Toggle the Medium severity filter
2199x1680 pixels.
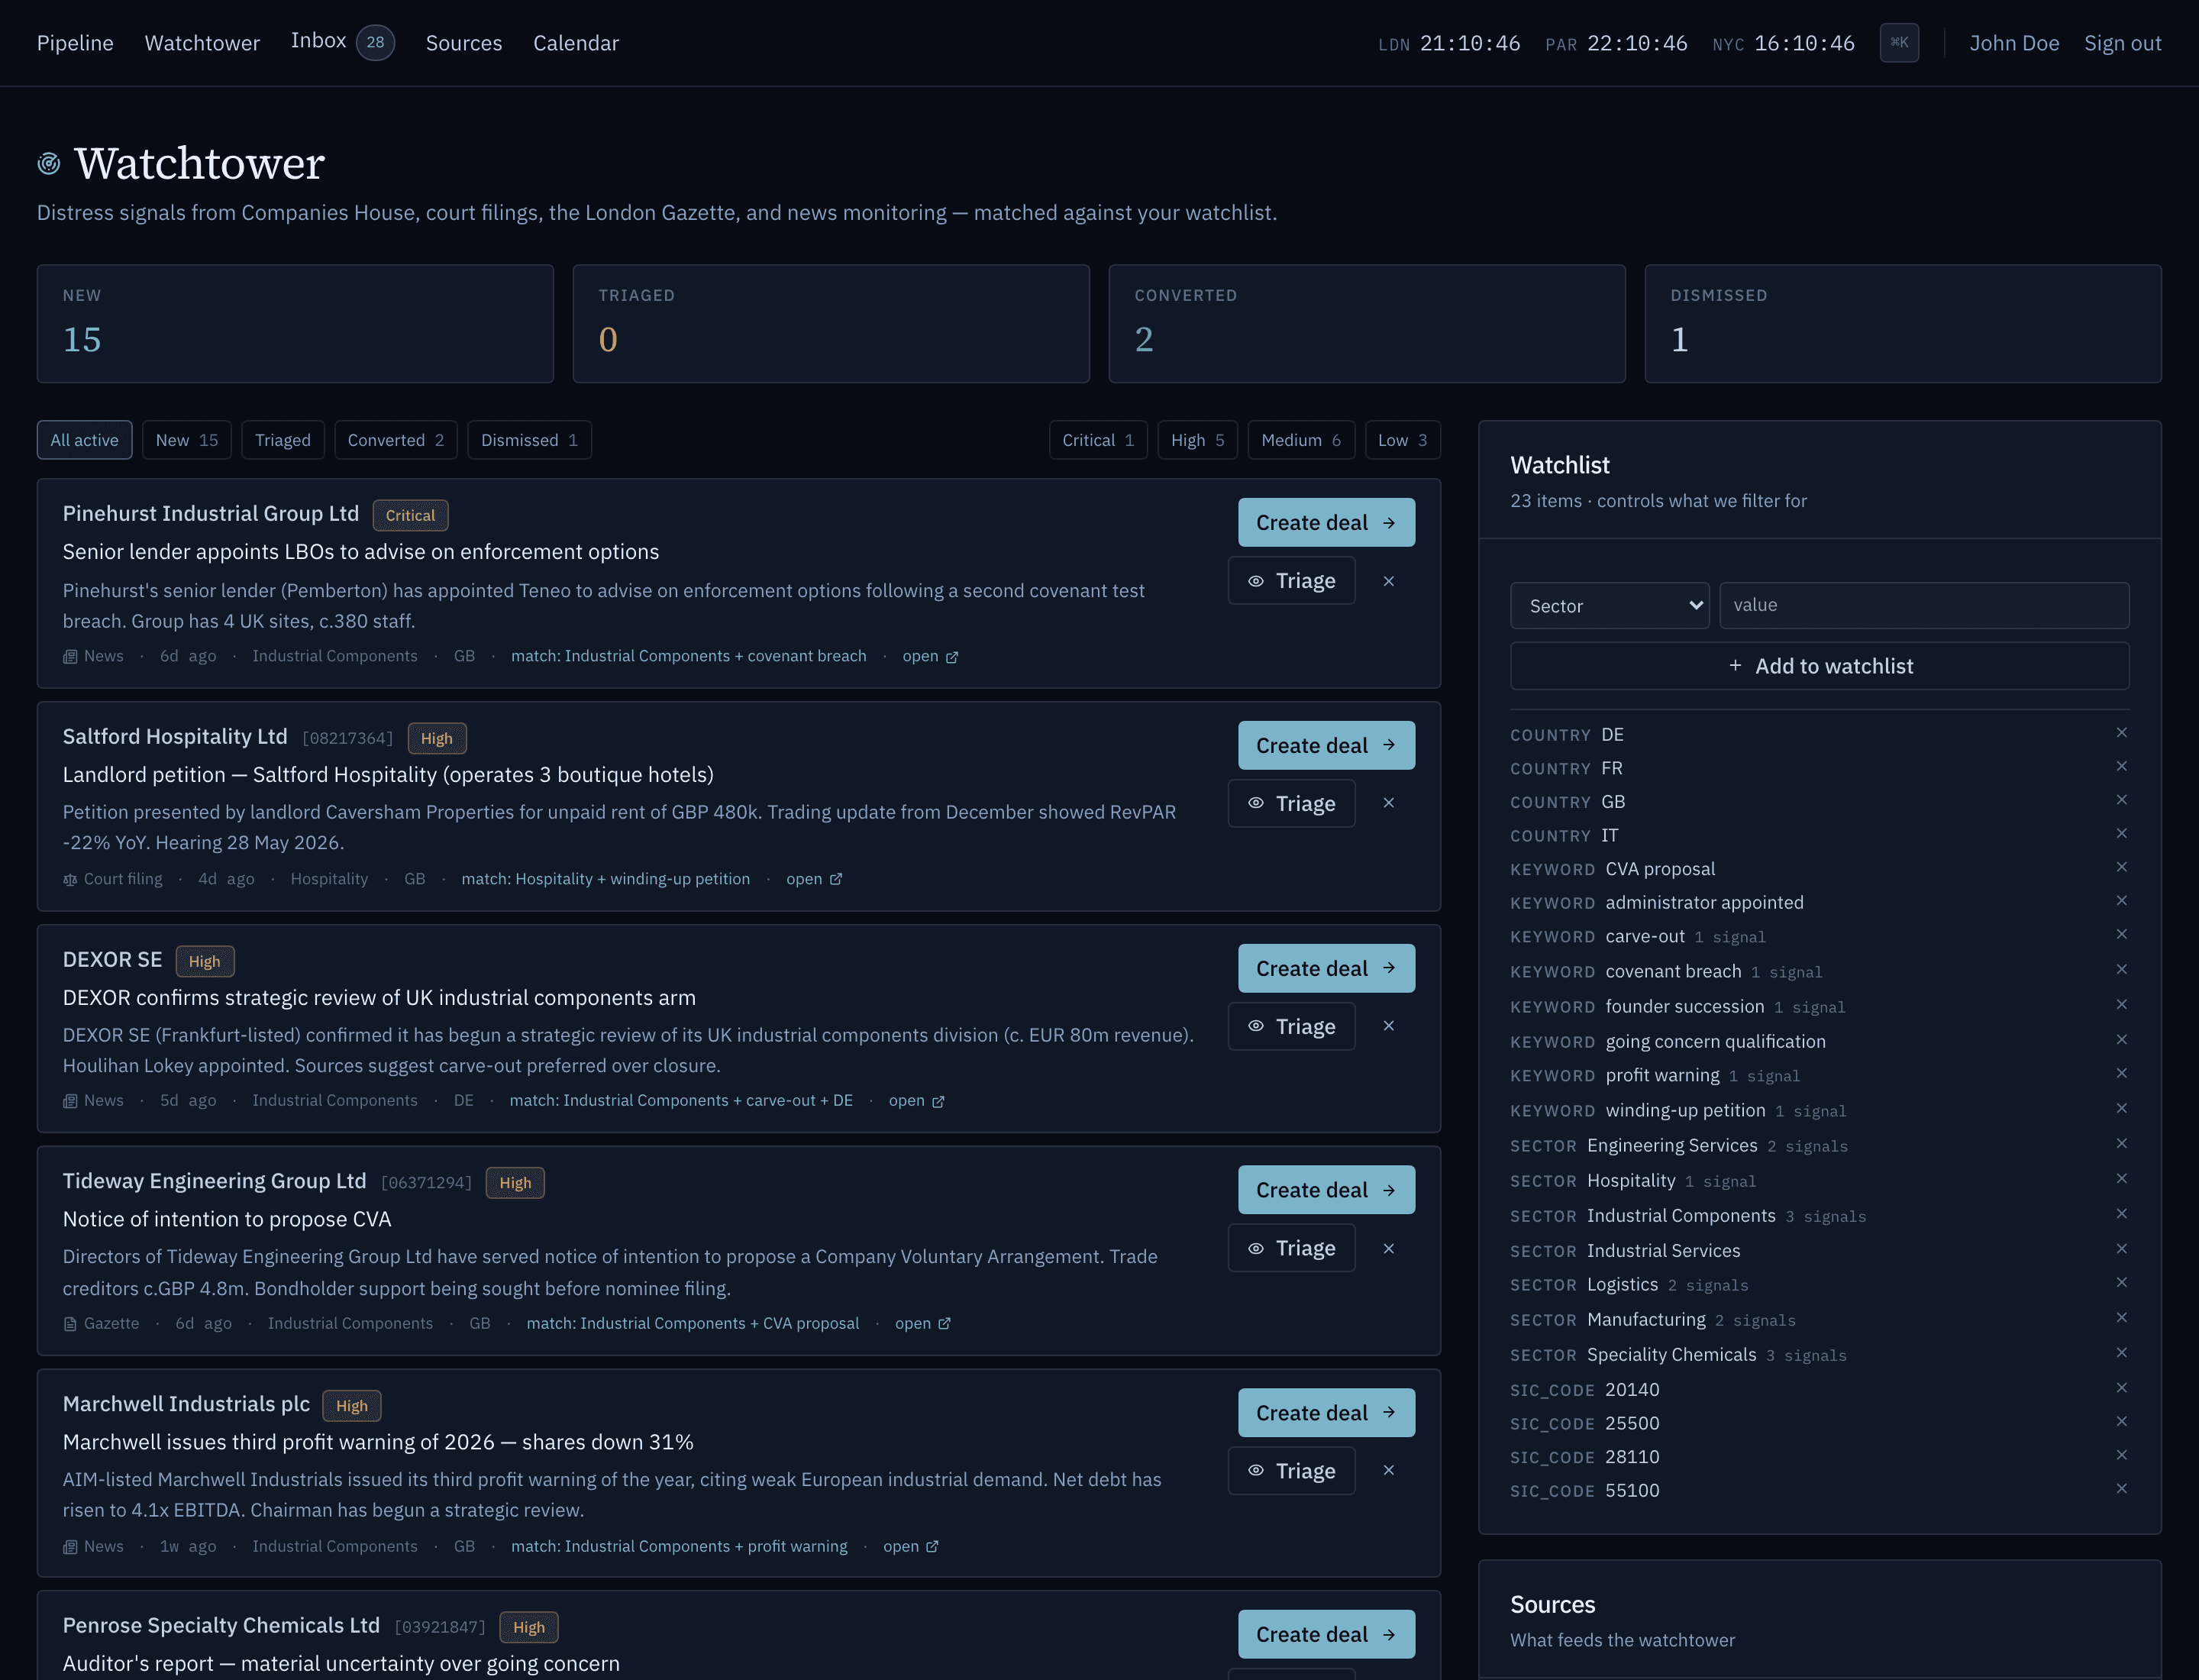[1301, 440]
